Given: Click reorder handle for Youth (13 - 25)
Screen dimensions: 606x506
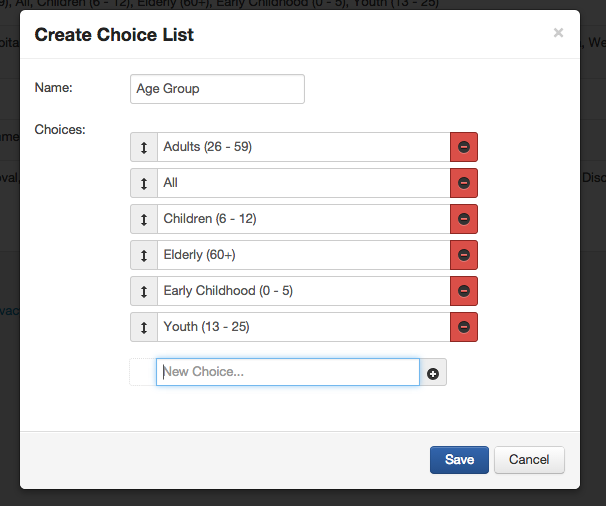Looking at the screenshot, I should coord(144,327).
